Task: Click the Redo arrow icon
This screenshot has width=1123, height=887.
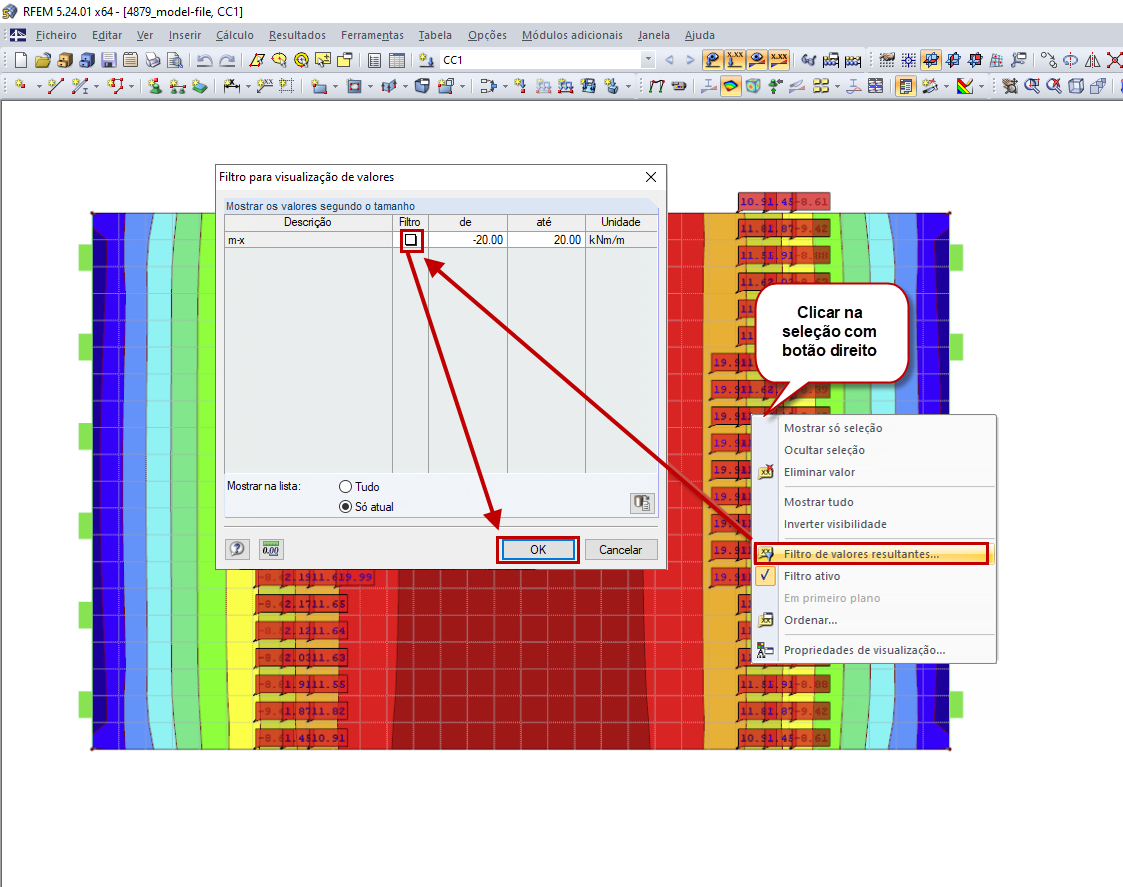Action: pyautogui.click(x=227, y=60)
